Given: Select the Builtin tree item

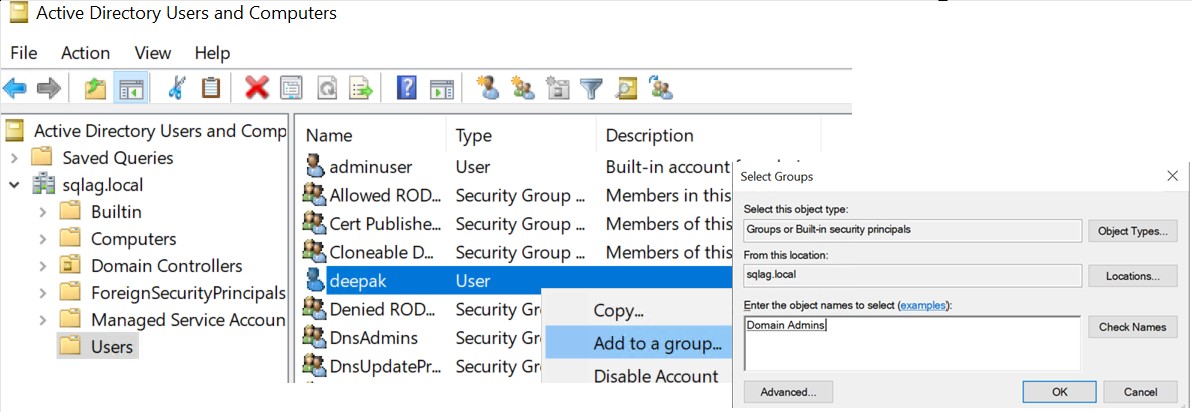Looking at the screenshot, I should tap(116, 211).
